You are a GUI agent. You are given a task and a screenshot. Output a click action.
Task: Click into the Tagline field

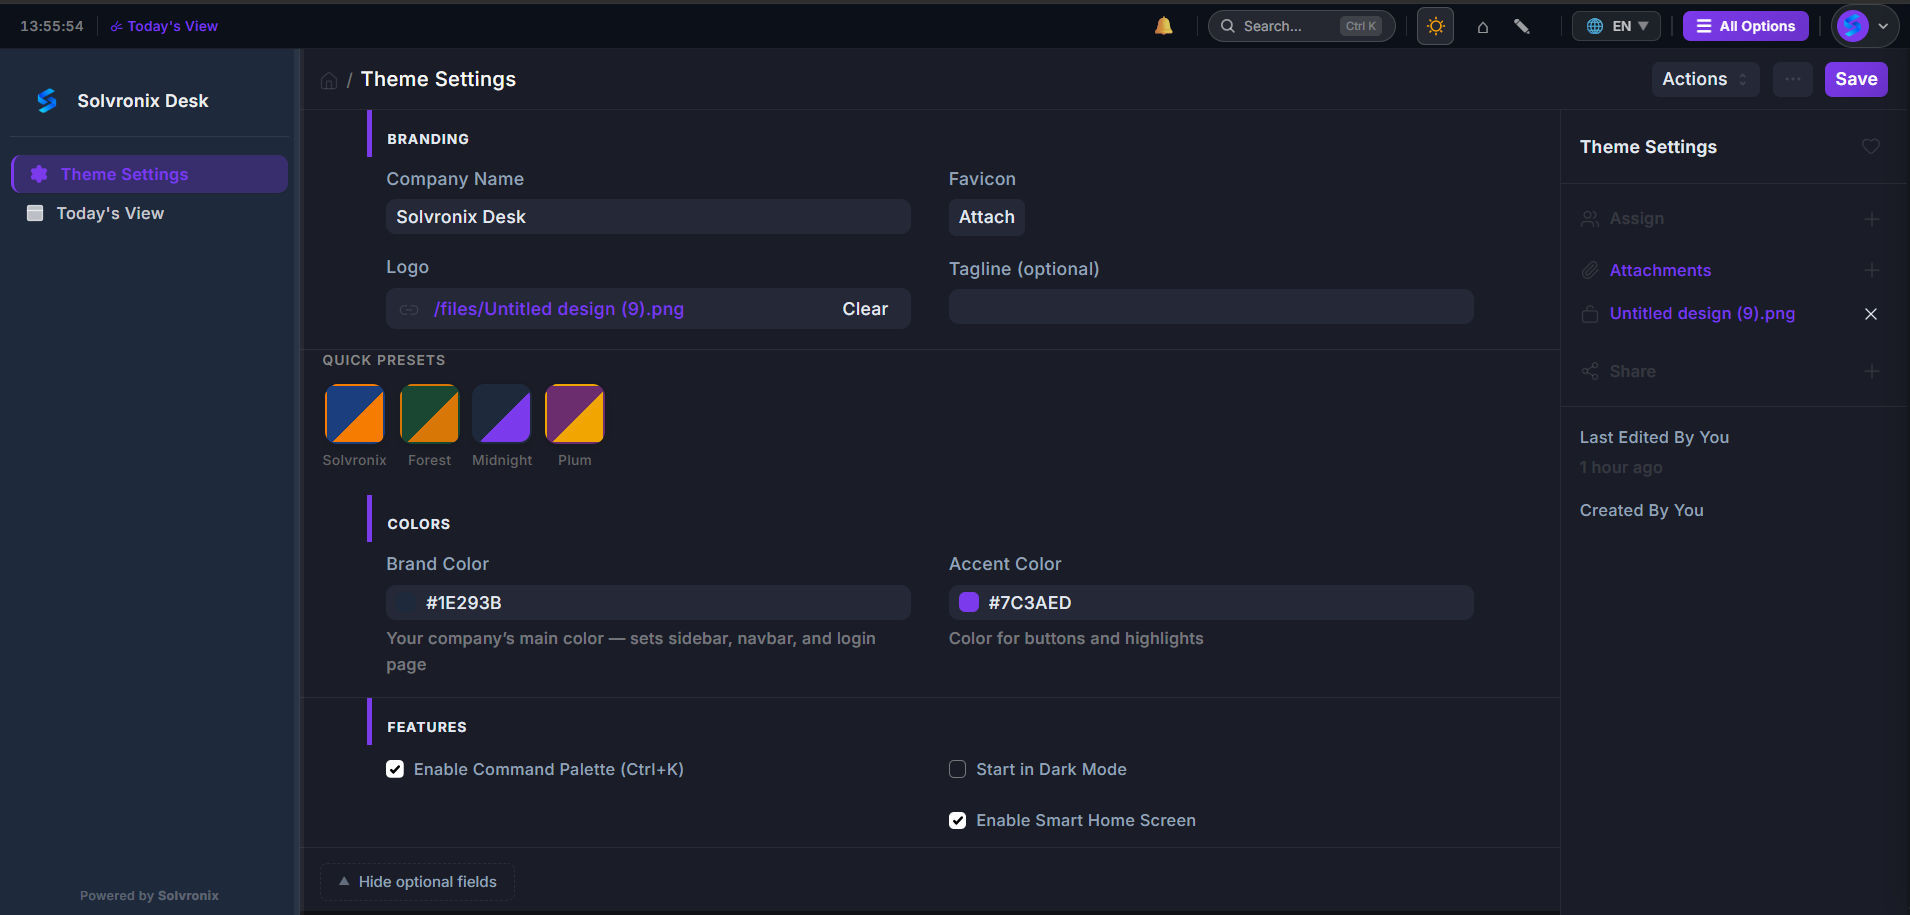[1211, 307]
